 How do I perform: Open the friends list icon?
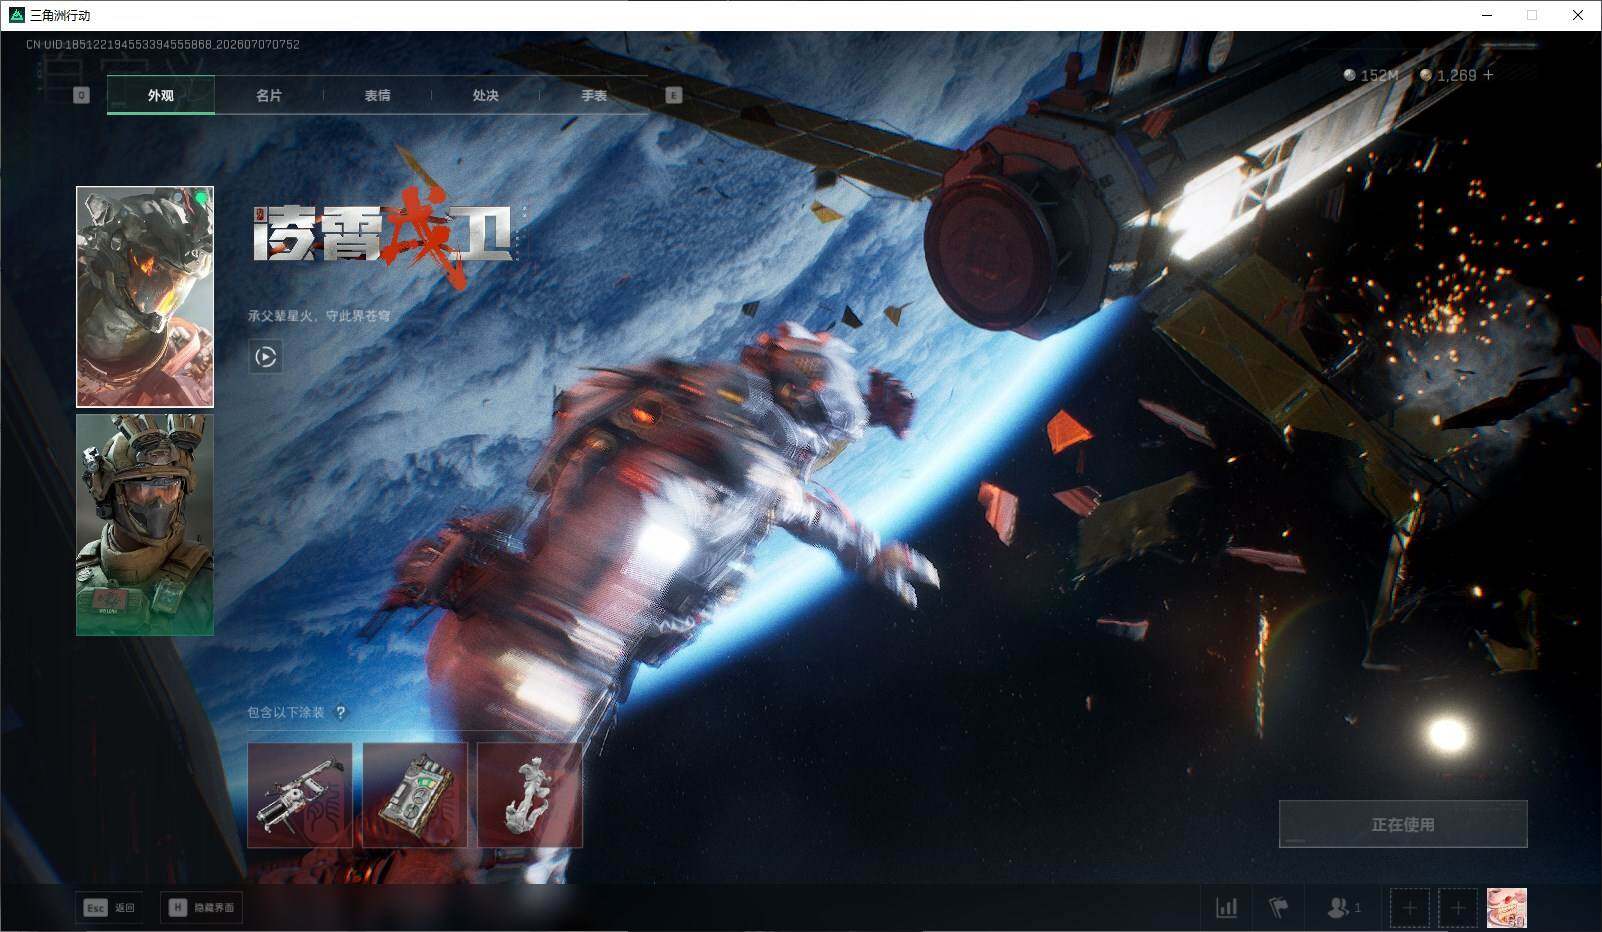[x=1343, y=907]
